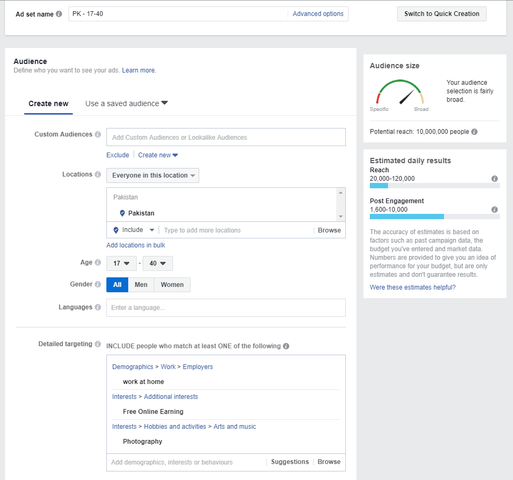Click info icon next to Ad set name

pos(59,14)
